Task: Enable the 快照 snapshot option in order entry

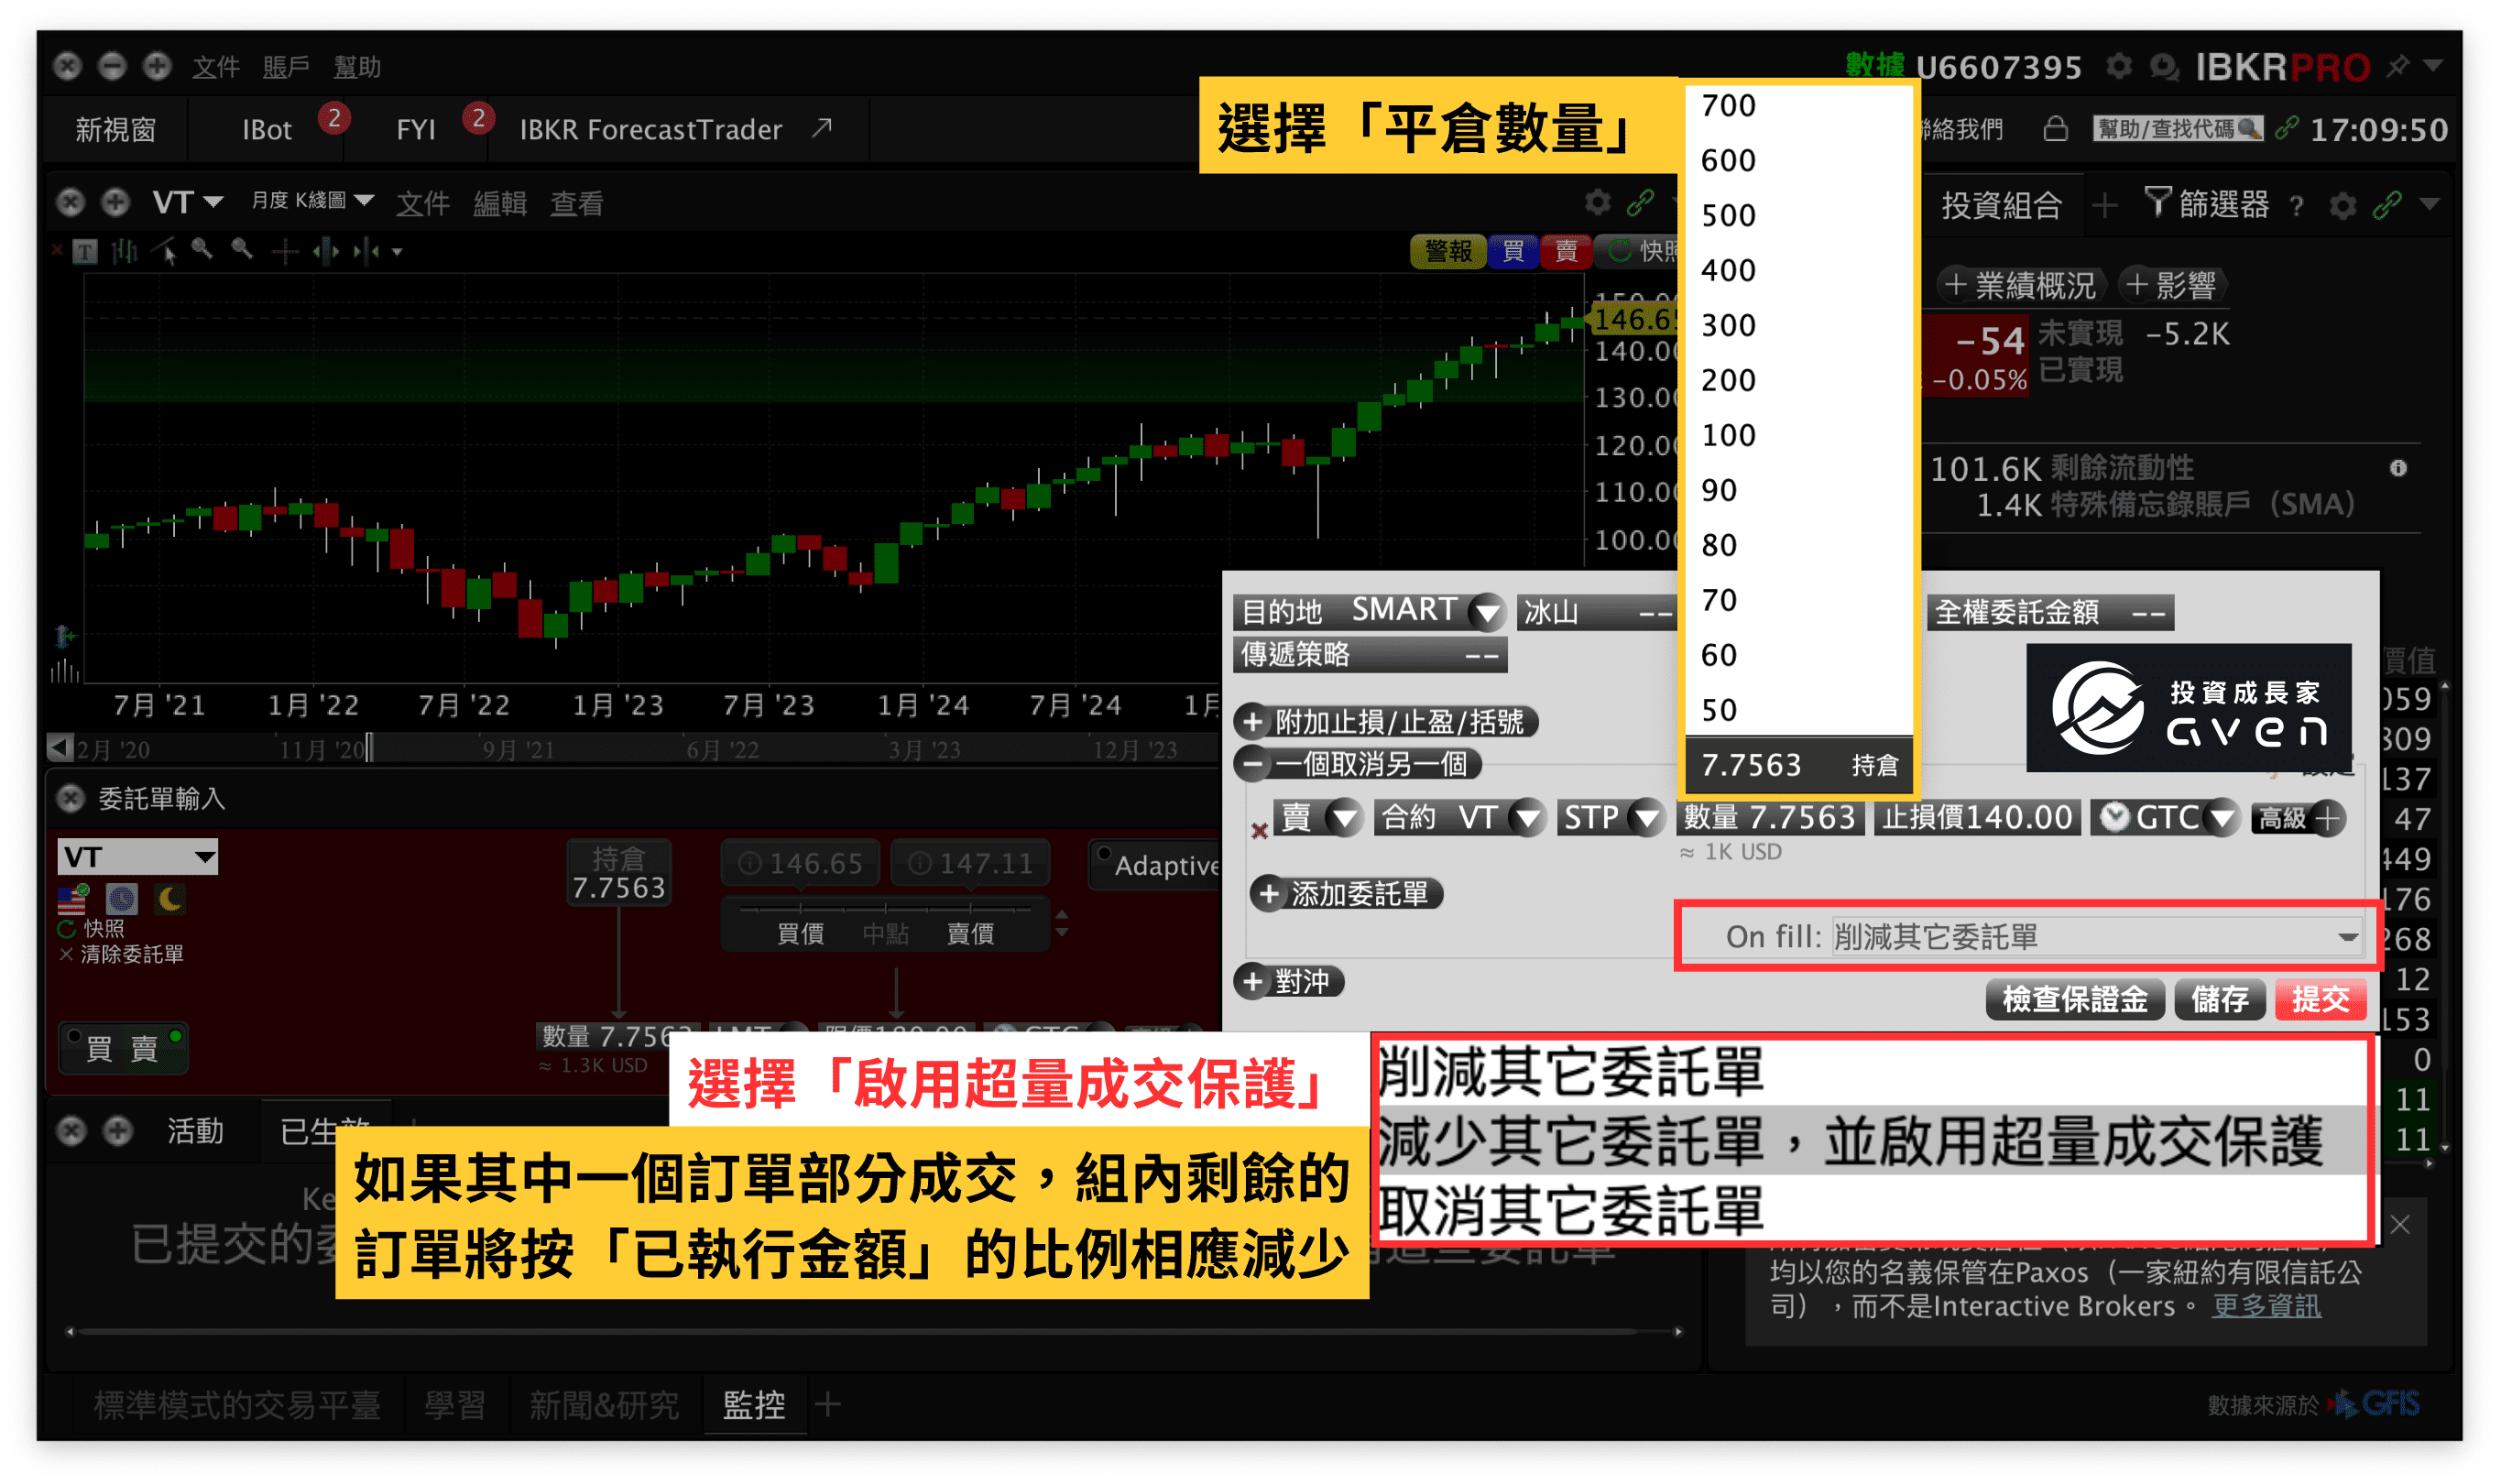Action: pyautogui.click(x=100, y=928)
